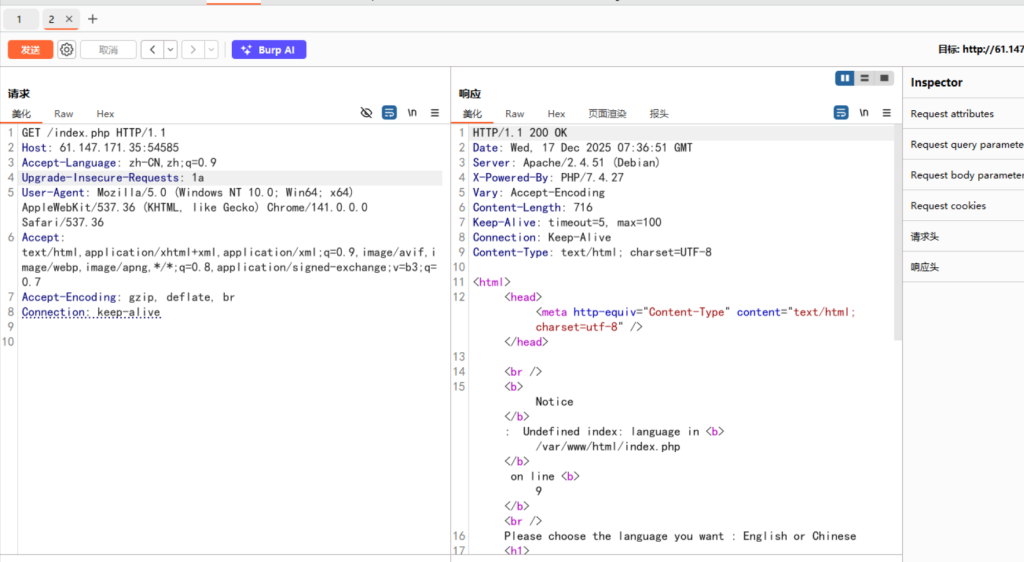Go back to previous request in history
Viewport: 1024px width, 562px height.
pos(151,49)
